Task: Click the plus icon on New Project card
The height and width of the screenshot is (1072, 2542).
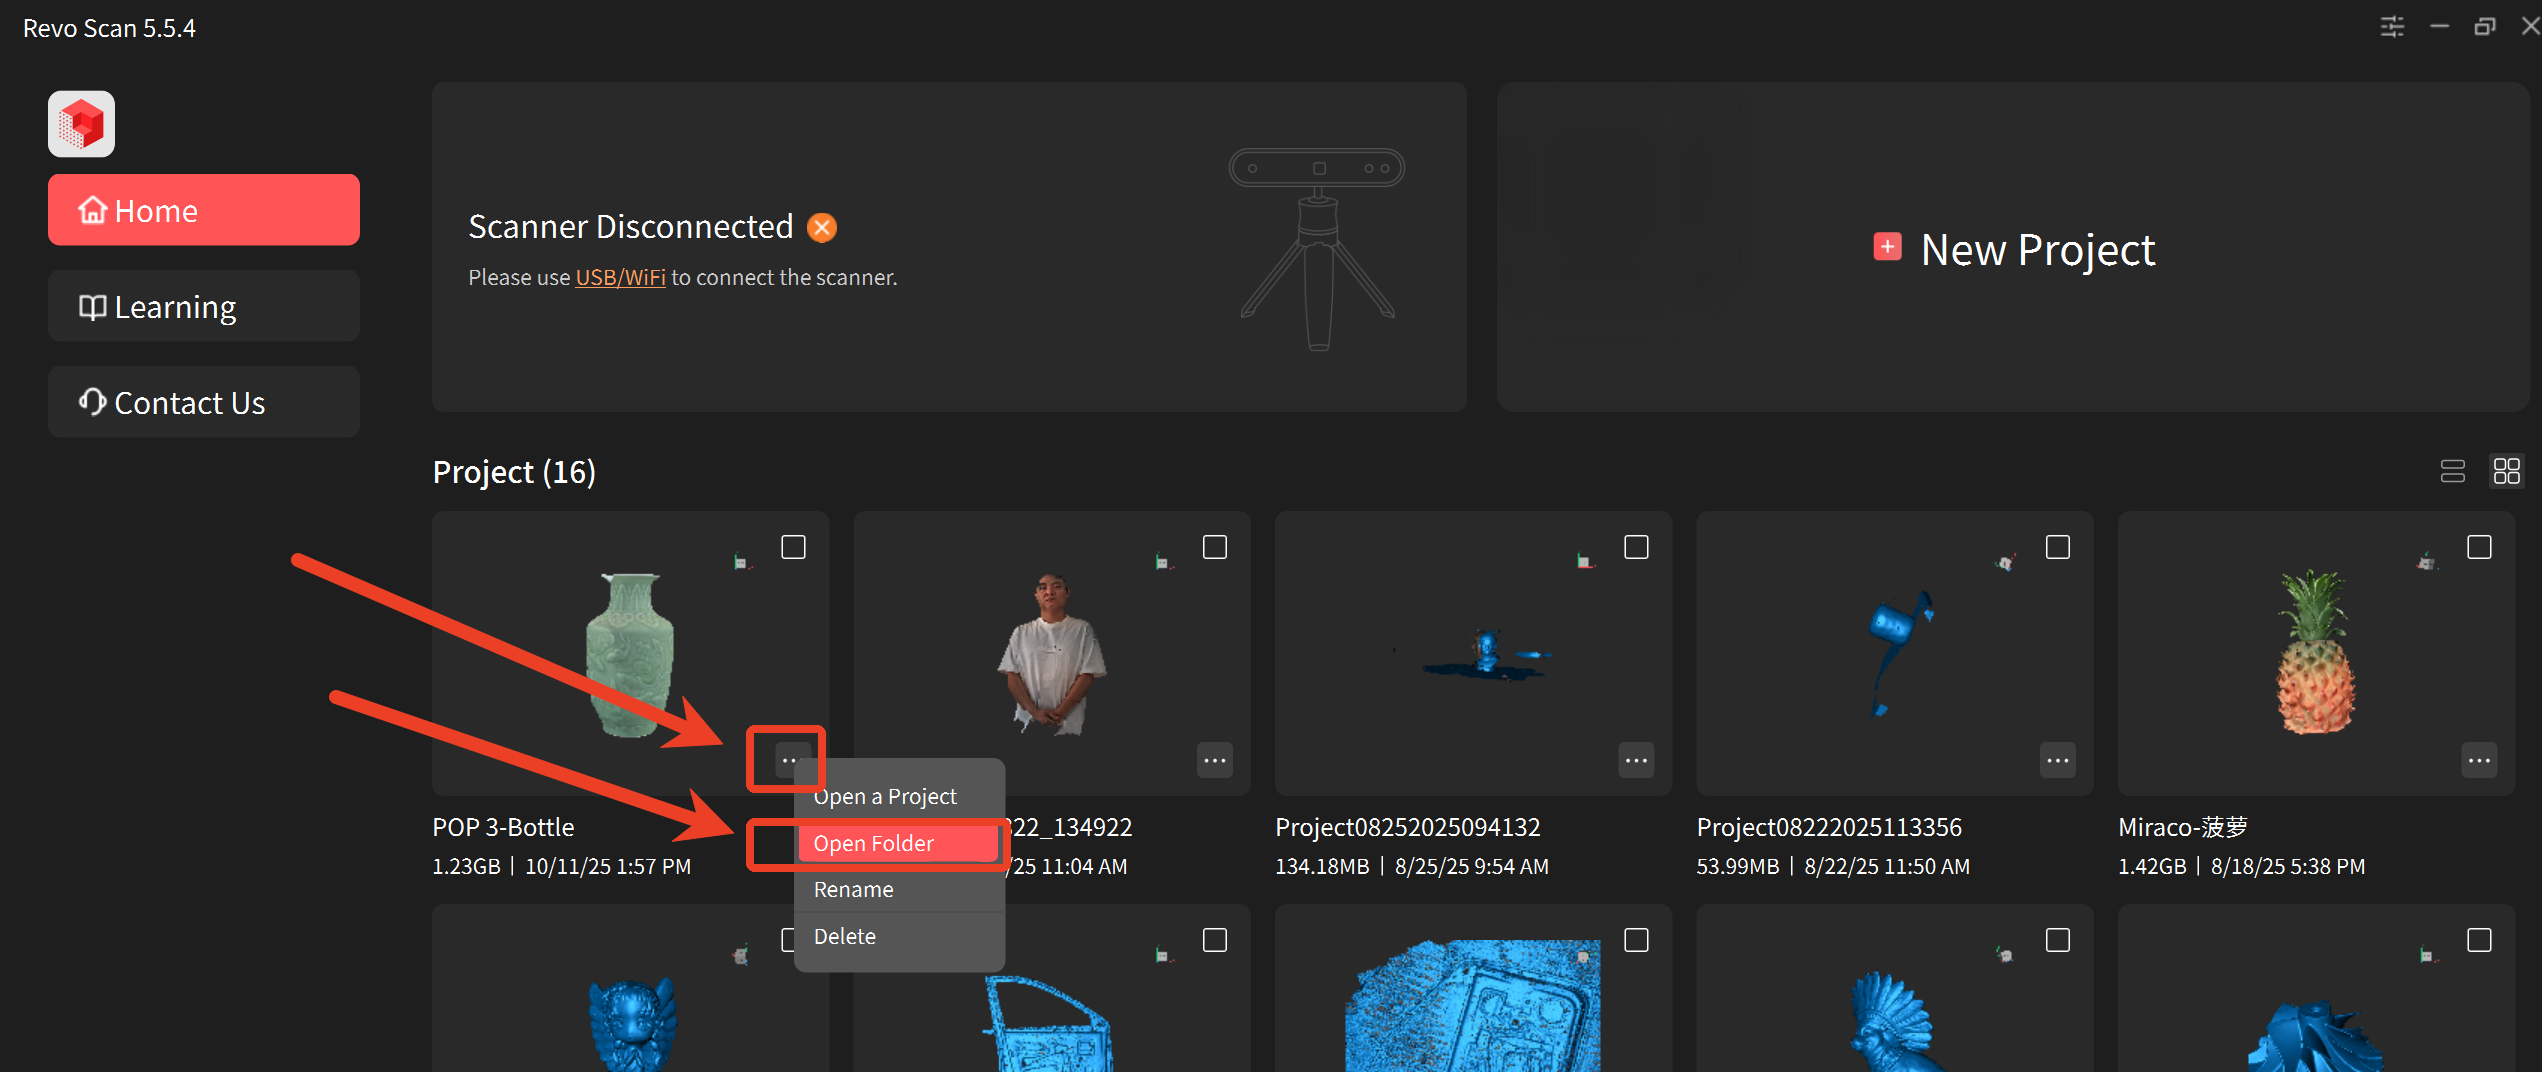Action: tap(1887, 247)
